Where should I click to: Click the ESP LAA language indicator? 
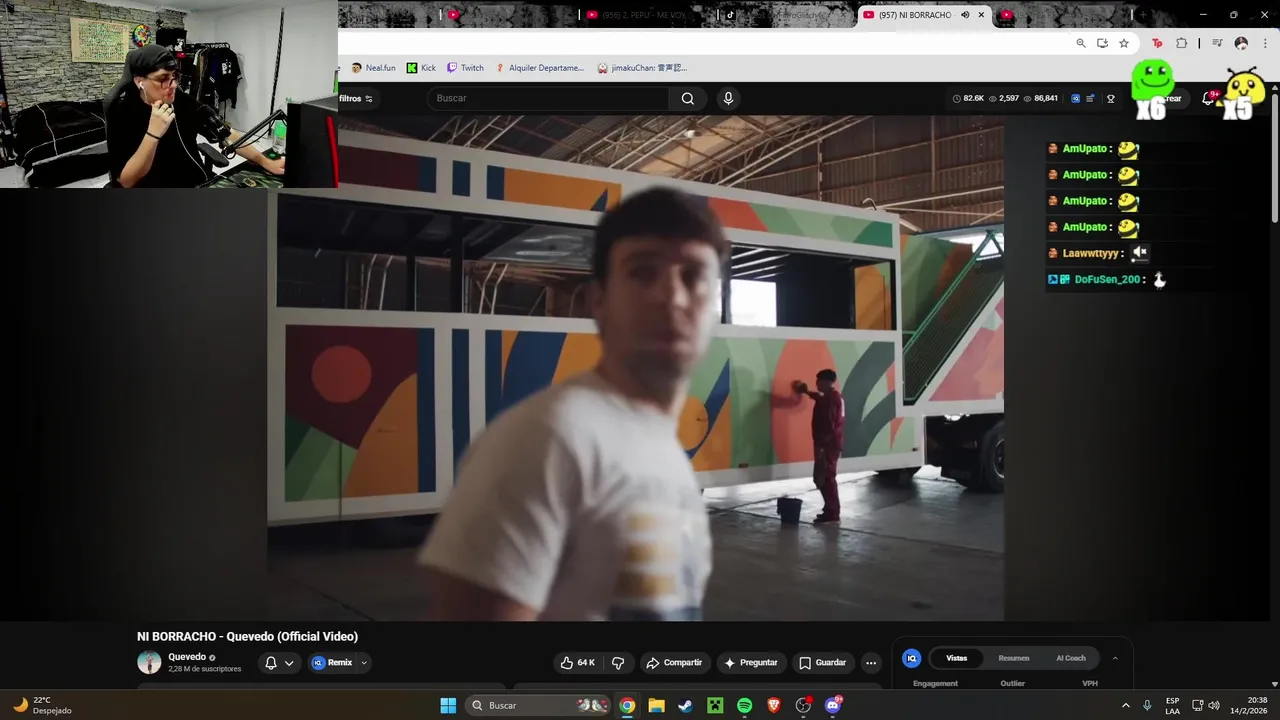1172,705
